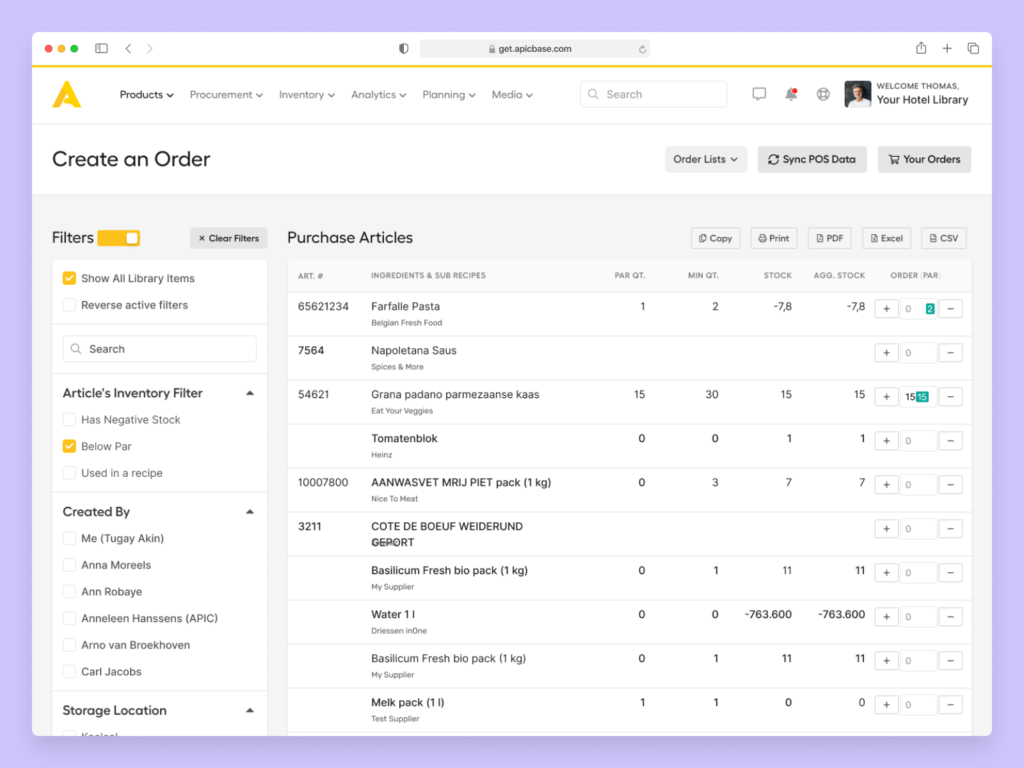Open the Procurement menu
1024x768 pixels.
pyautogui.click(x=226, y=95)
